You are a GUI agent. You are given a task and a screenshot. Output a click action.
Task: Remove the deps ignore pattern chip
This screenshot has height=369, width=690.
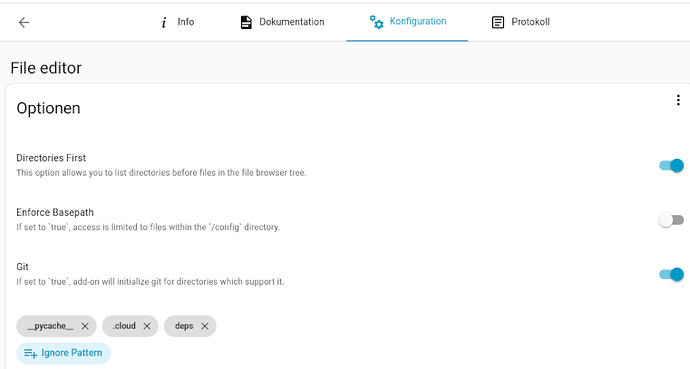pyautogui.click(x=205, y=326)
